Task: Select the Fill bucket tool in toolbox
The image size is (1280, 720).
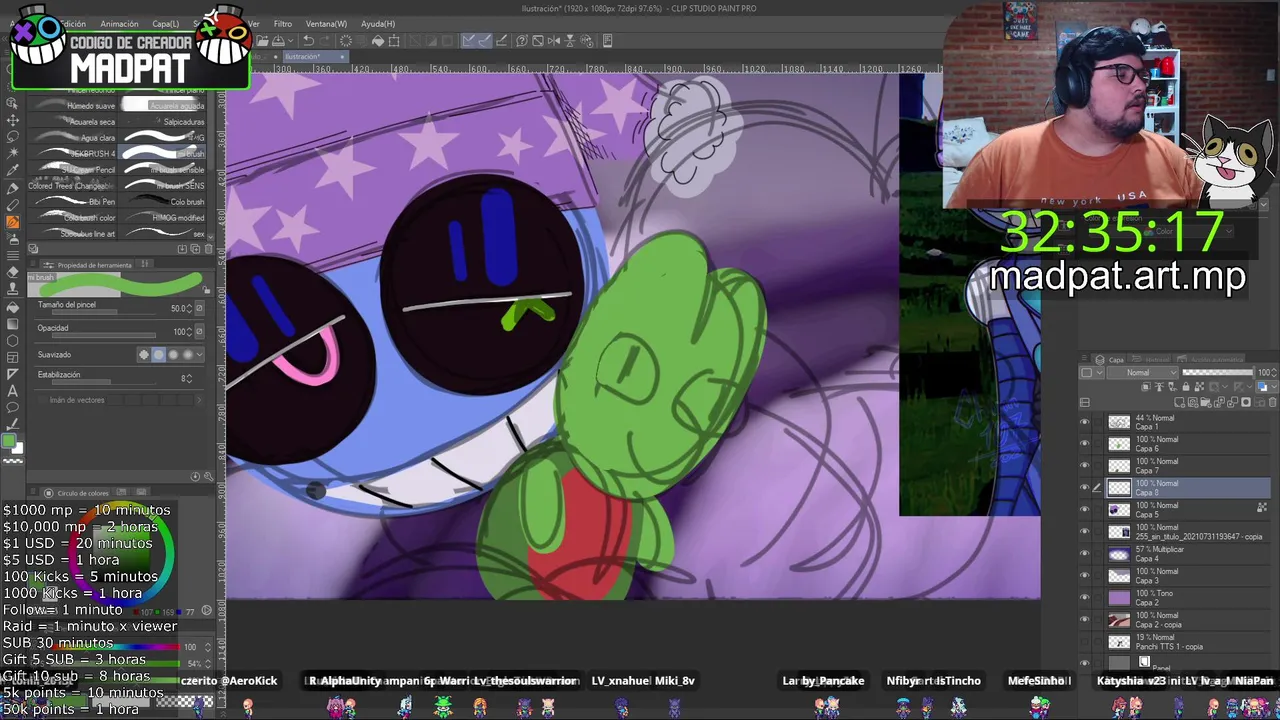Action: pos(12,307)
